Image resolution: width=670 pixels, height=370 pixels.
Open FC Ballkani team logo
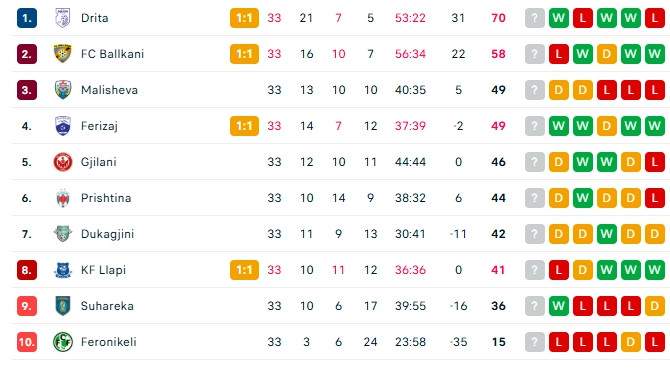pos(63,54)
